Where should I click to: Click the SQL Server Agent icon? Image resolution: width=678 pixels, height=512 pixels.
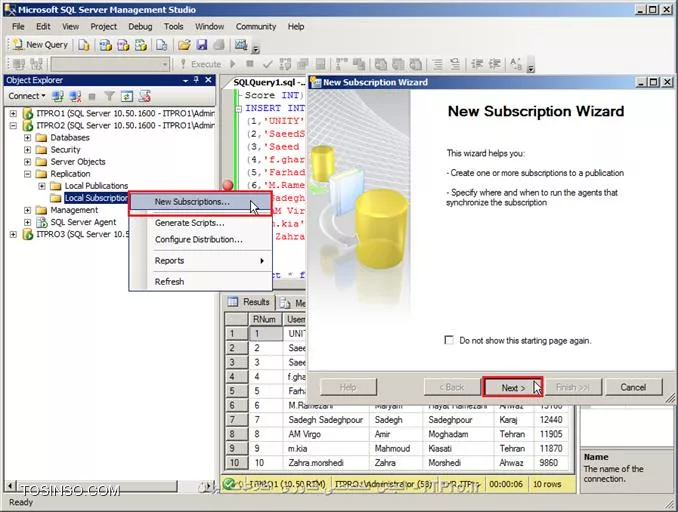pos(42,222)
